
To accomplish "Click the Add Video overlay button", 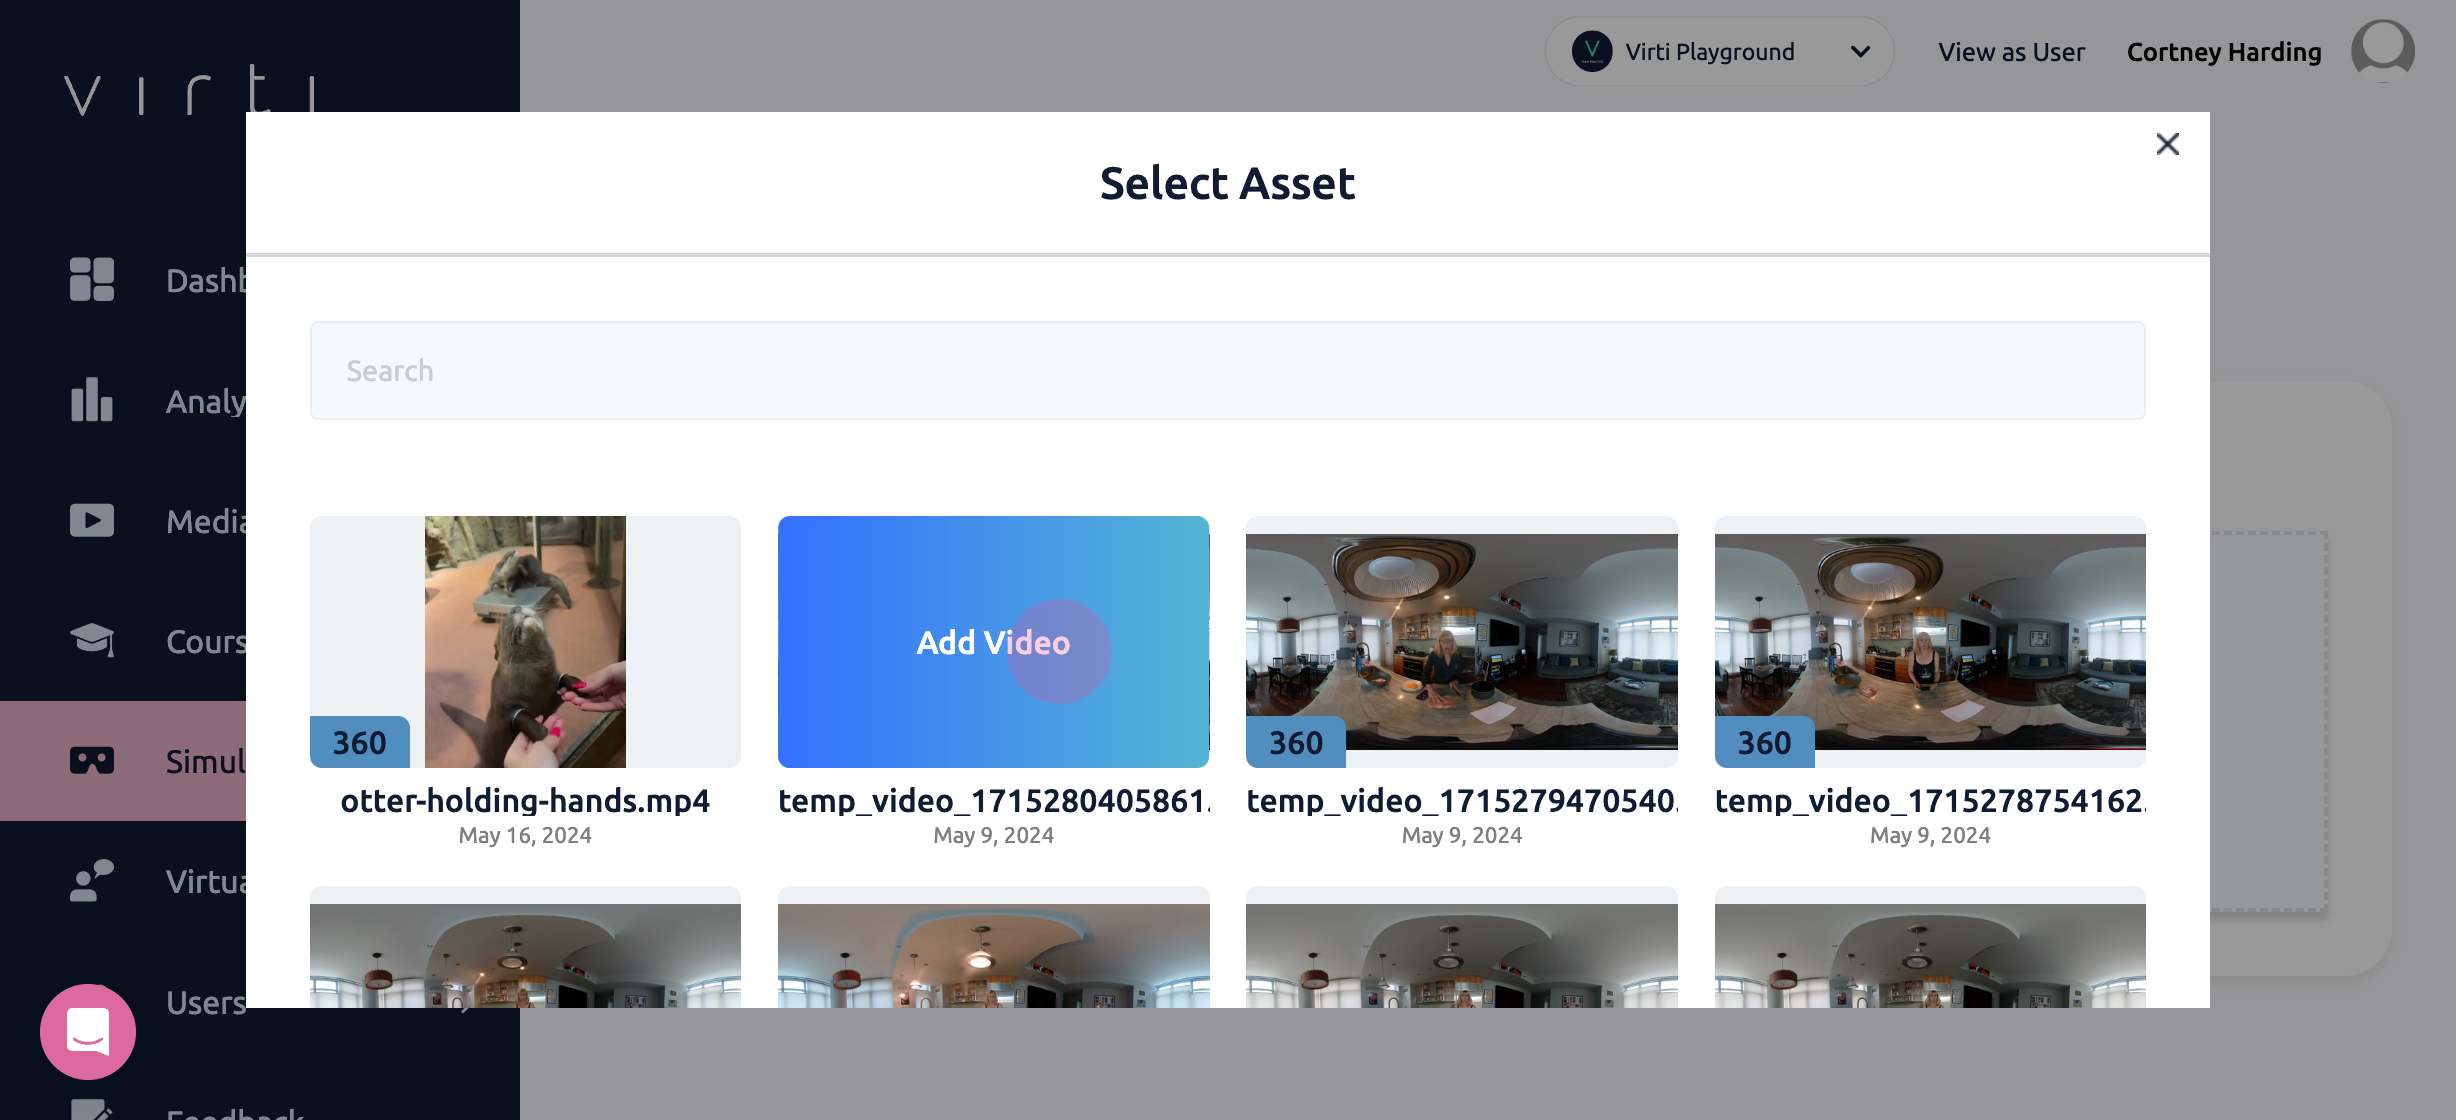I will click(x=992, y=642).
